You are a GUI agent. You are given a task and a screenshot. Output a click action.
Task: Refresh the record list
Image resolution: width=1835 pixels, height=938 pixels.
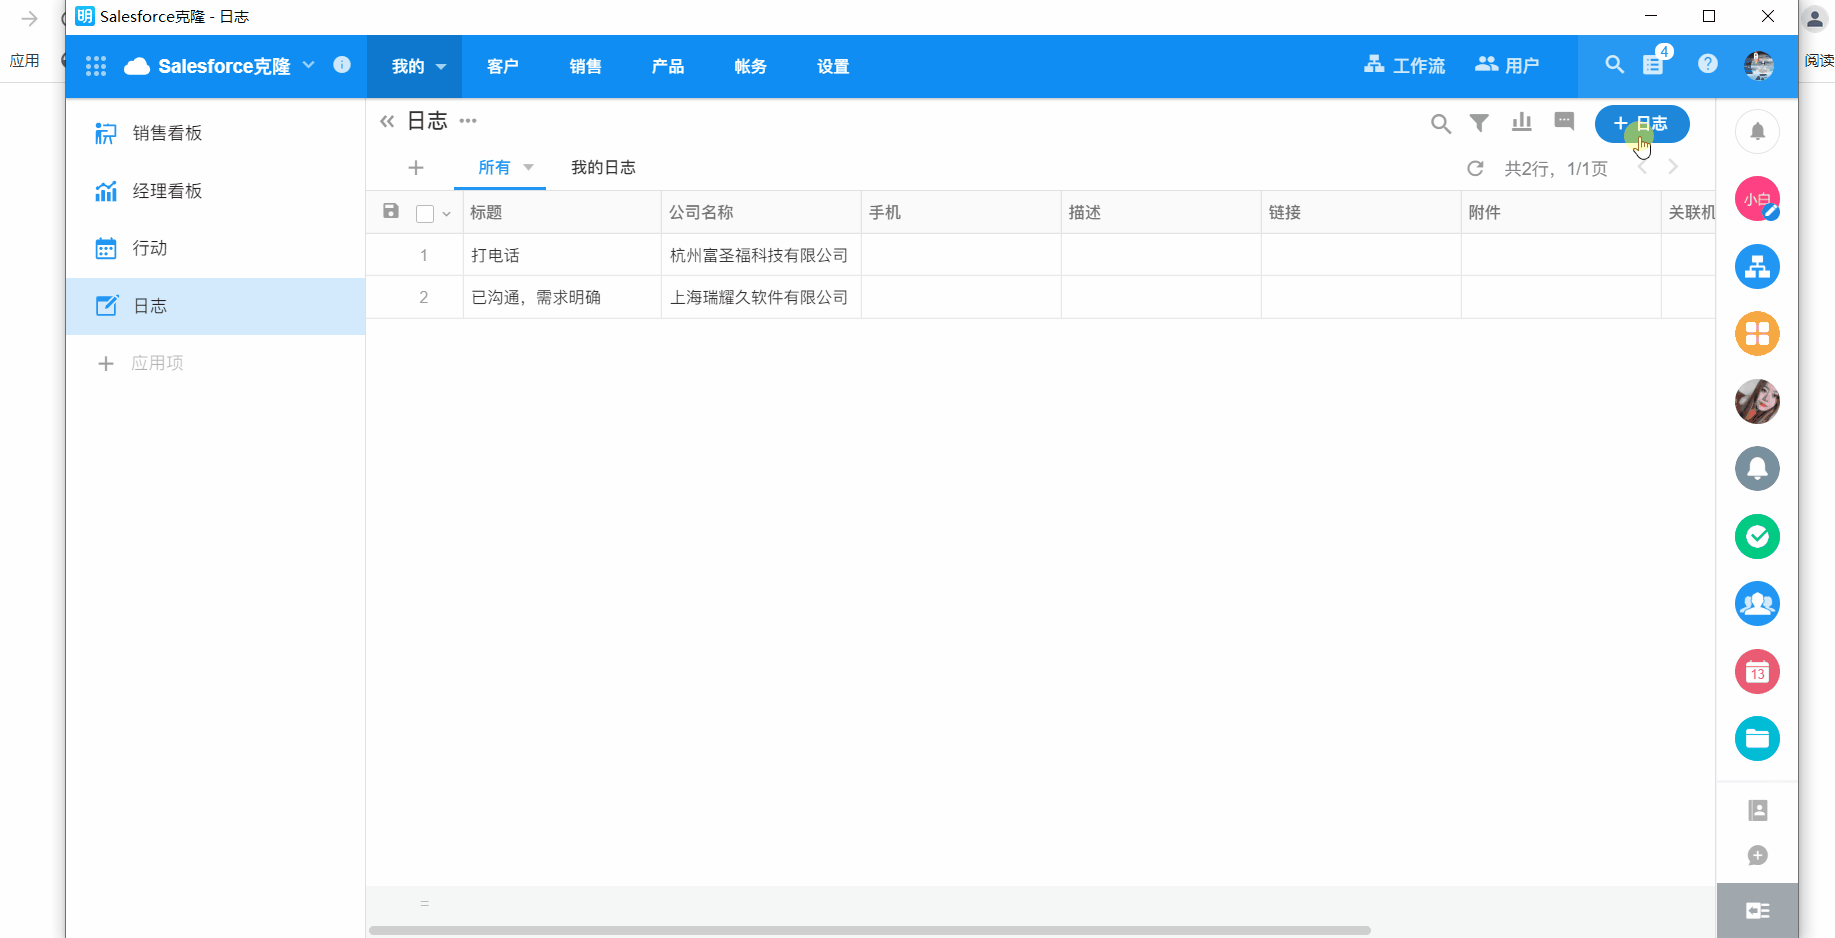1475,168
